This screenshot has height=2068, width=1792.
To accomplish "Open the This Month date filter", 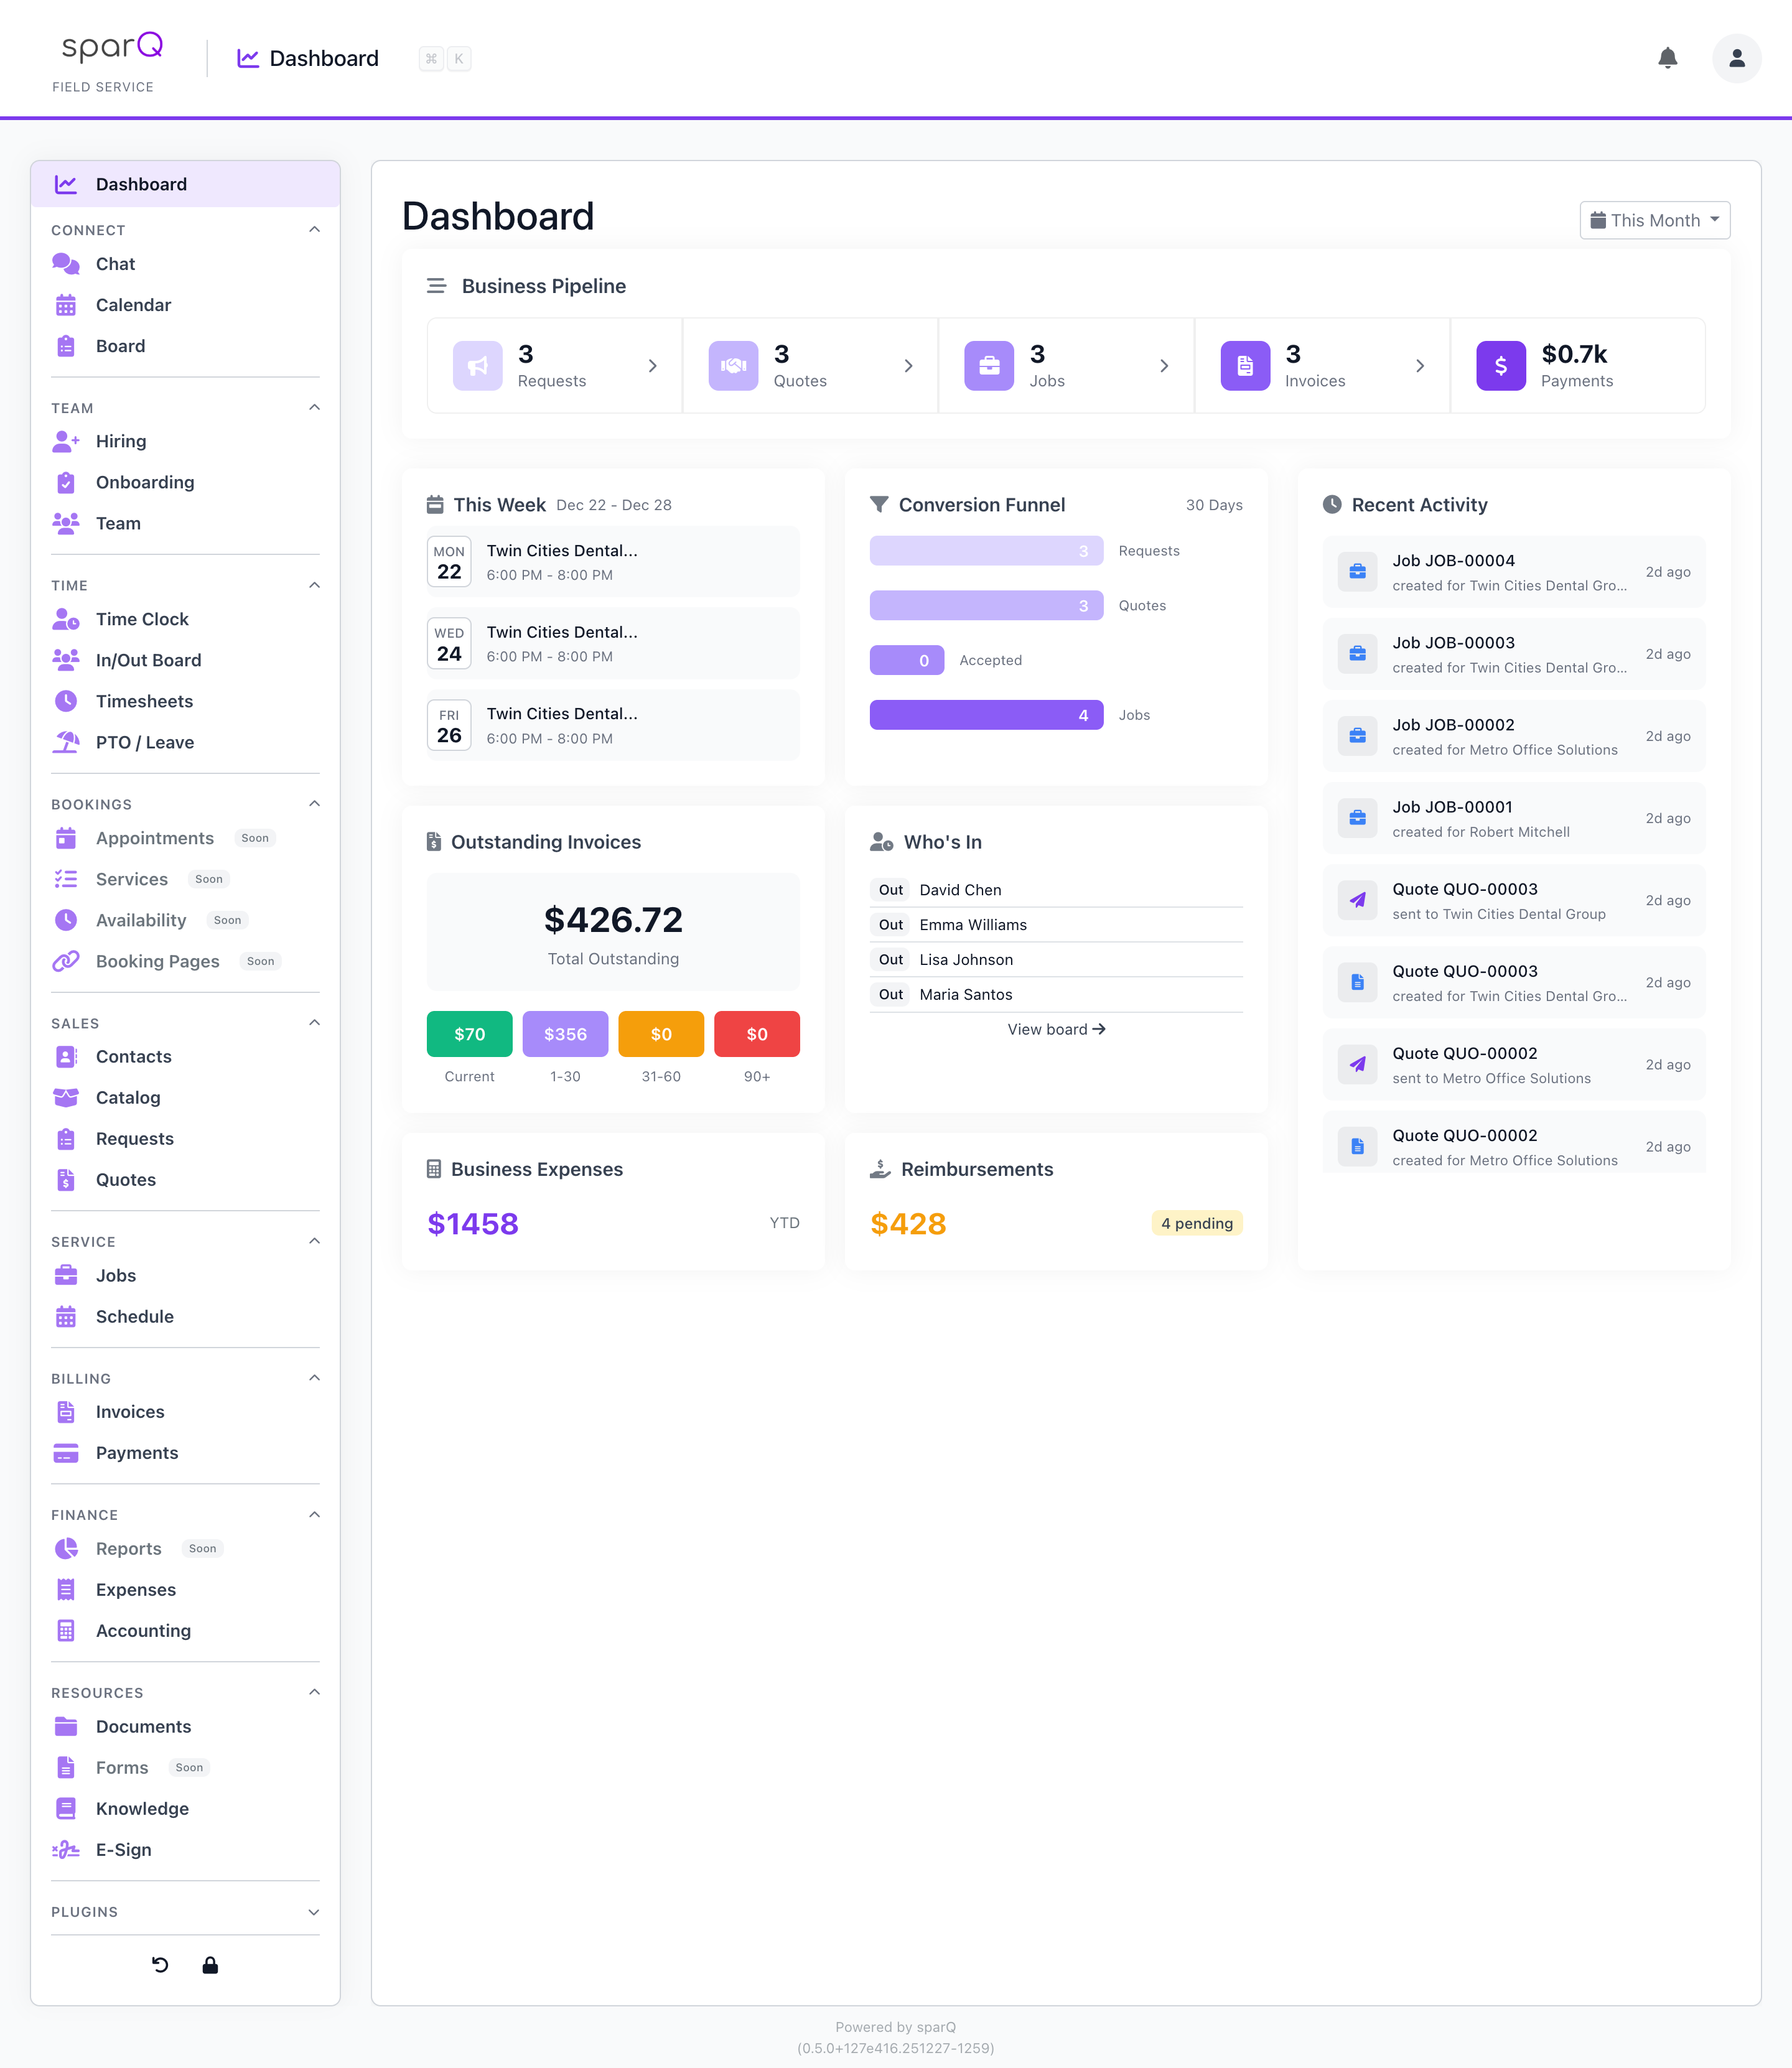I will 1654,220.
